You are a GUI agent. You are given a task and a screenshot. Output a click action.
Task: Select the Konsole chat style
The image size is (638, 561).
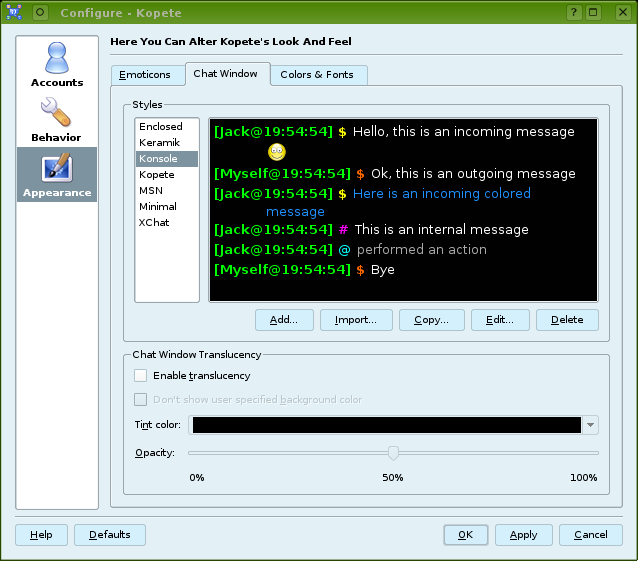167,159
